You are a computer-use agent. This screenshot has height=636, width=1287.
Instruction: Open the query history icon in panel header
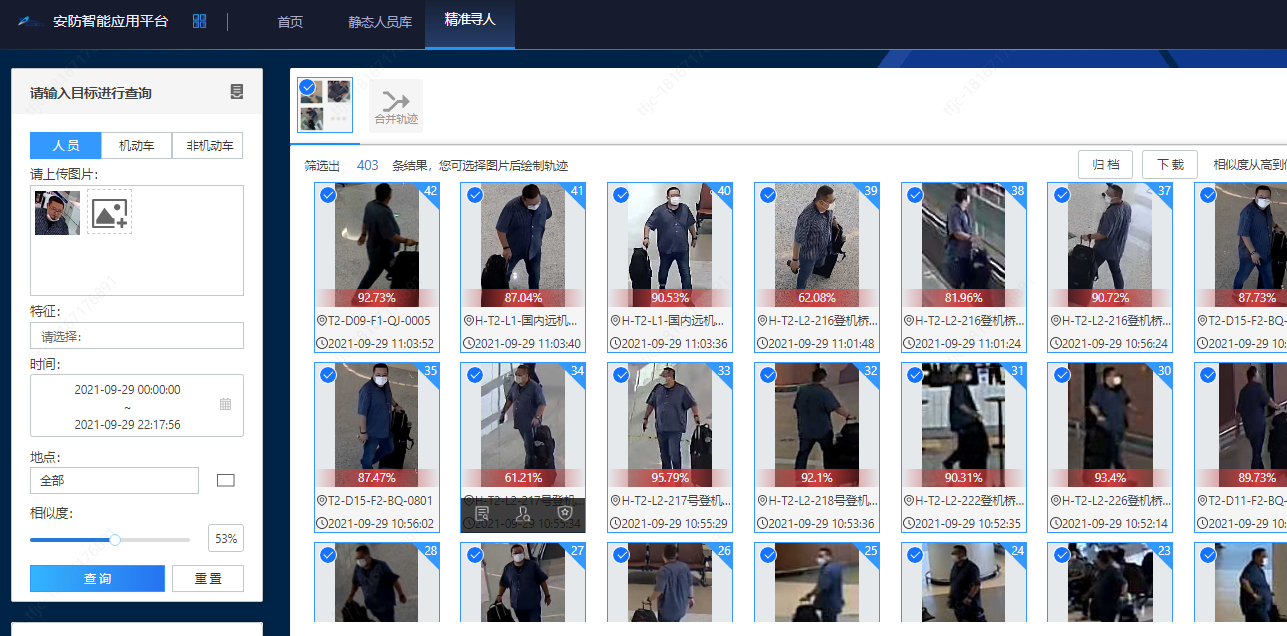click(237, 92)
